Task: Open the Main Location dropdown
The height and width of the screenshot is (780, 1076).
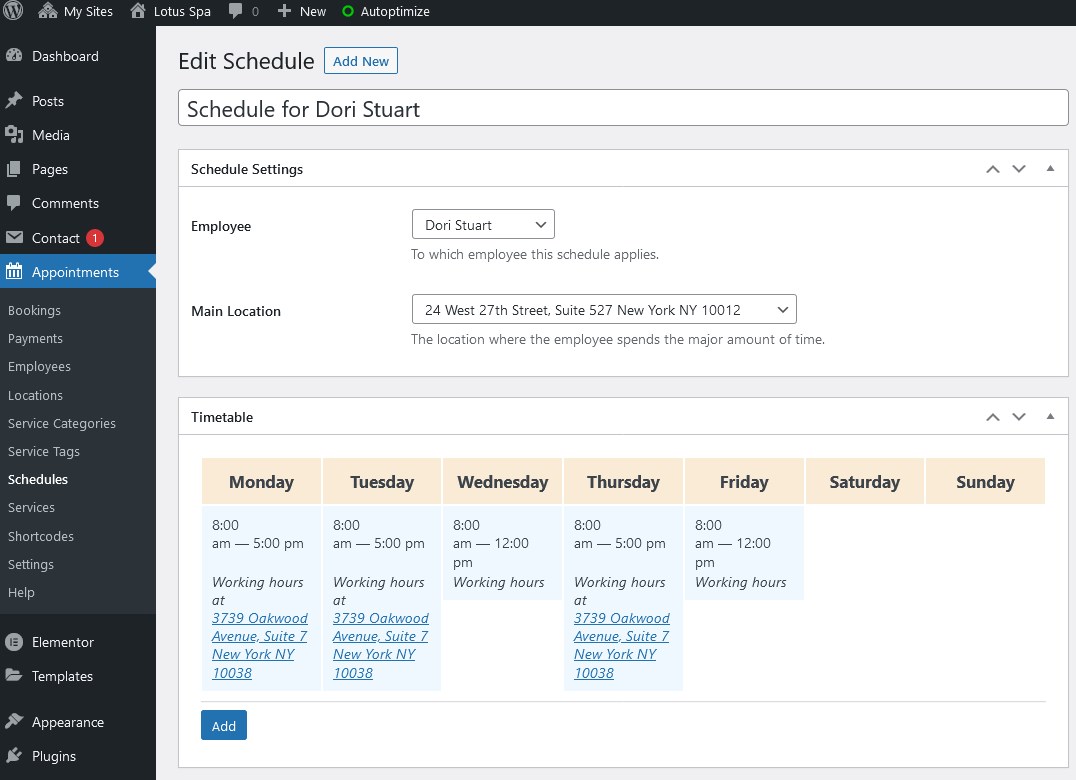Action: (x=604, y=309)
